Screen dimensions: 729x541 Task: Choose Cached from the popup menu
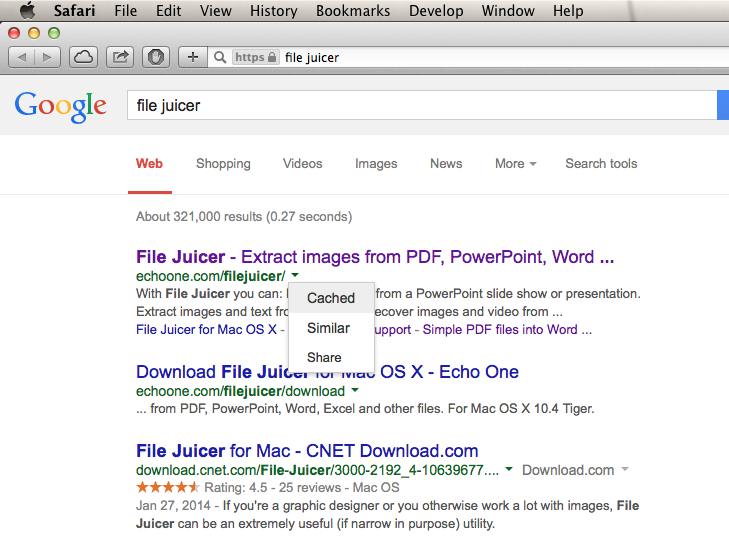click(331, 298)
